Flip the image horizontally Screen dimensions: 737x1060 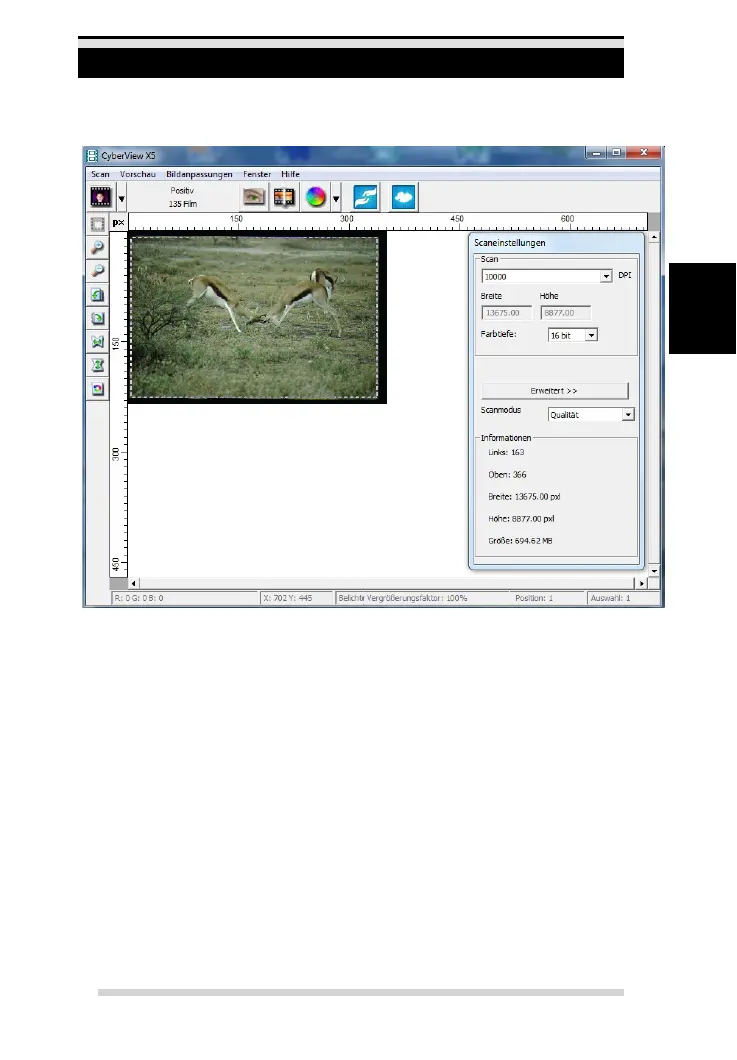98,342
